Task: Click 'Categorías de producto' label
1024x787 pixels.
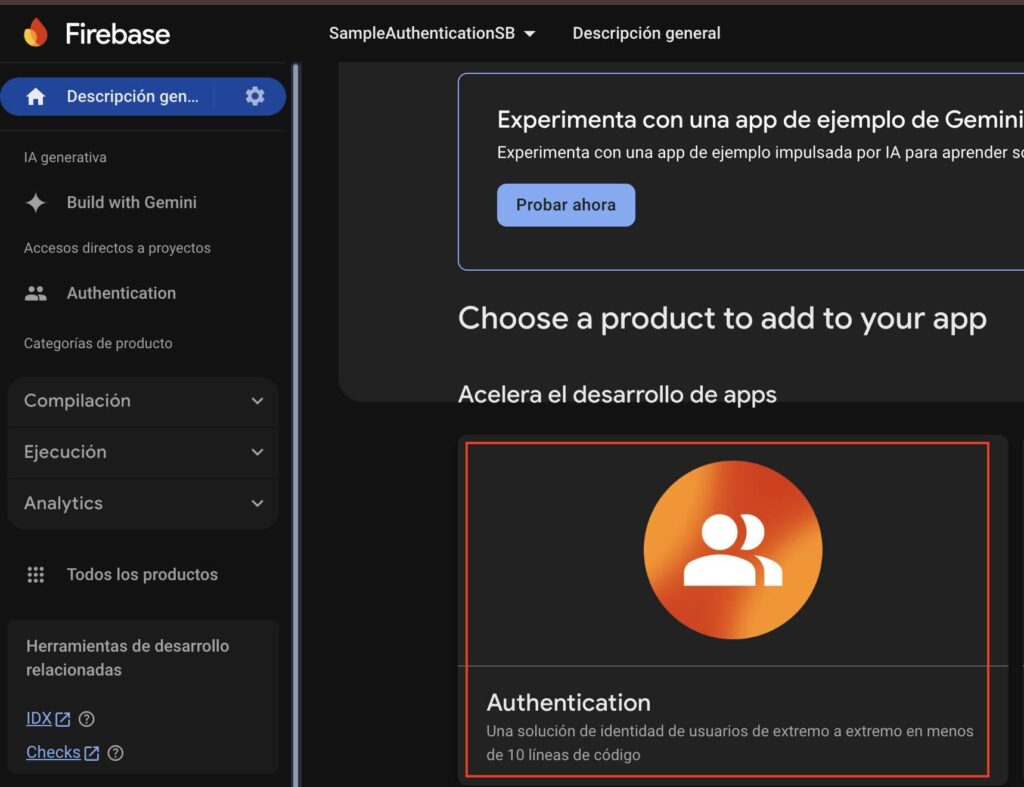Action: click(x=98, y=344)
